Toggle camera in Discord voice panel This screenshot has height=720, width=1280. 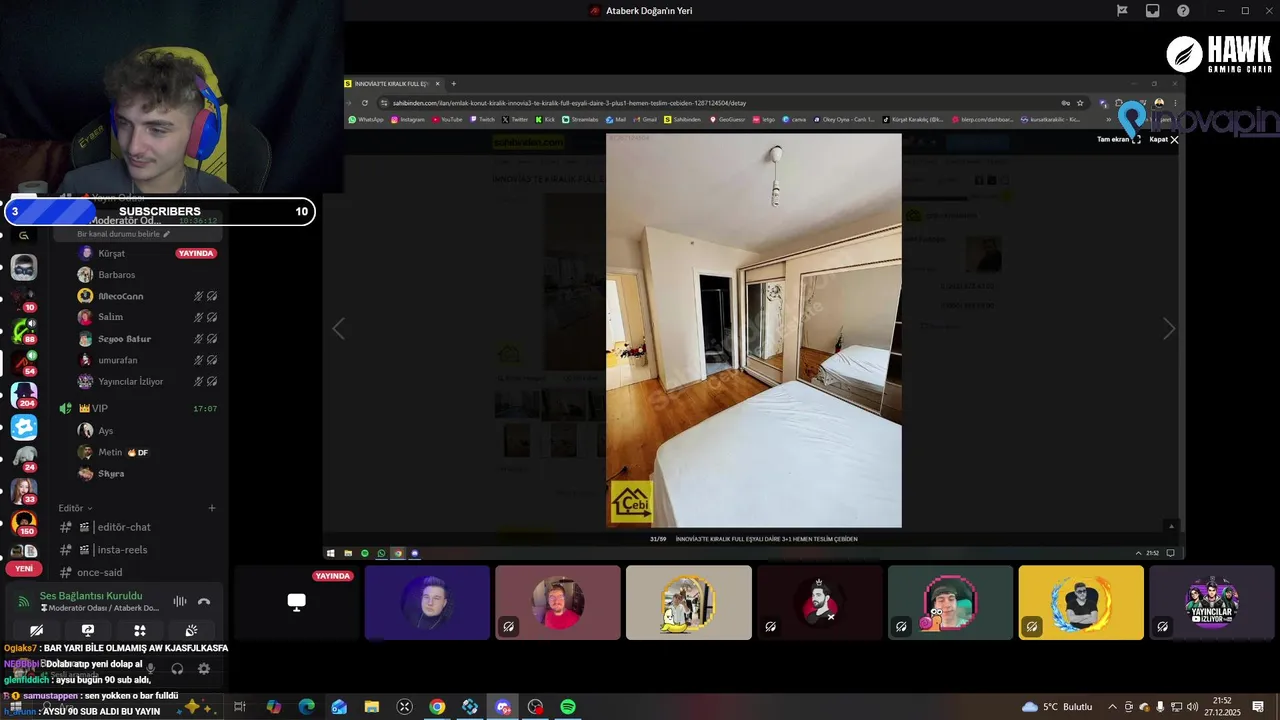tap(36, 631)
